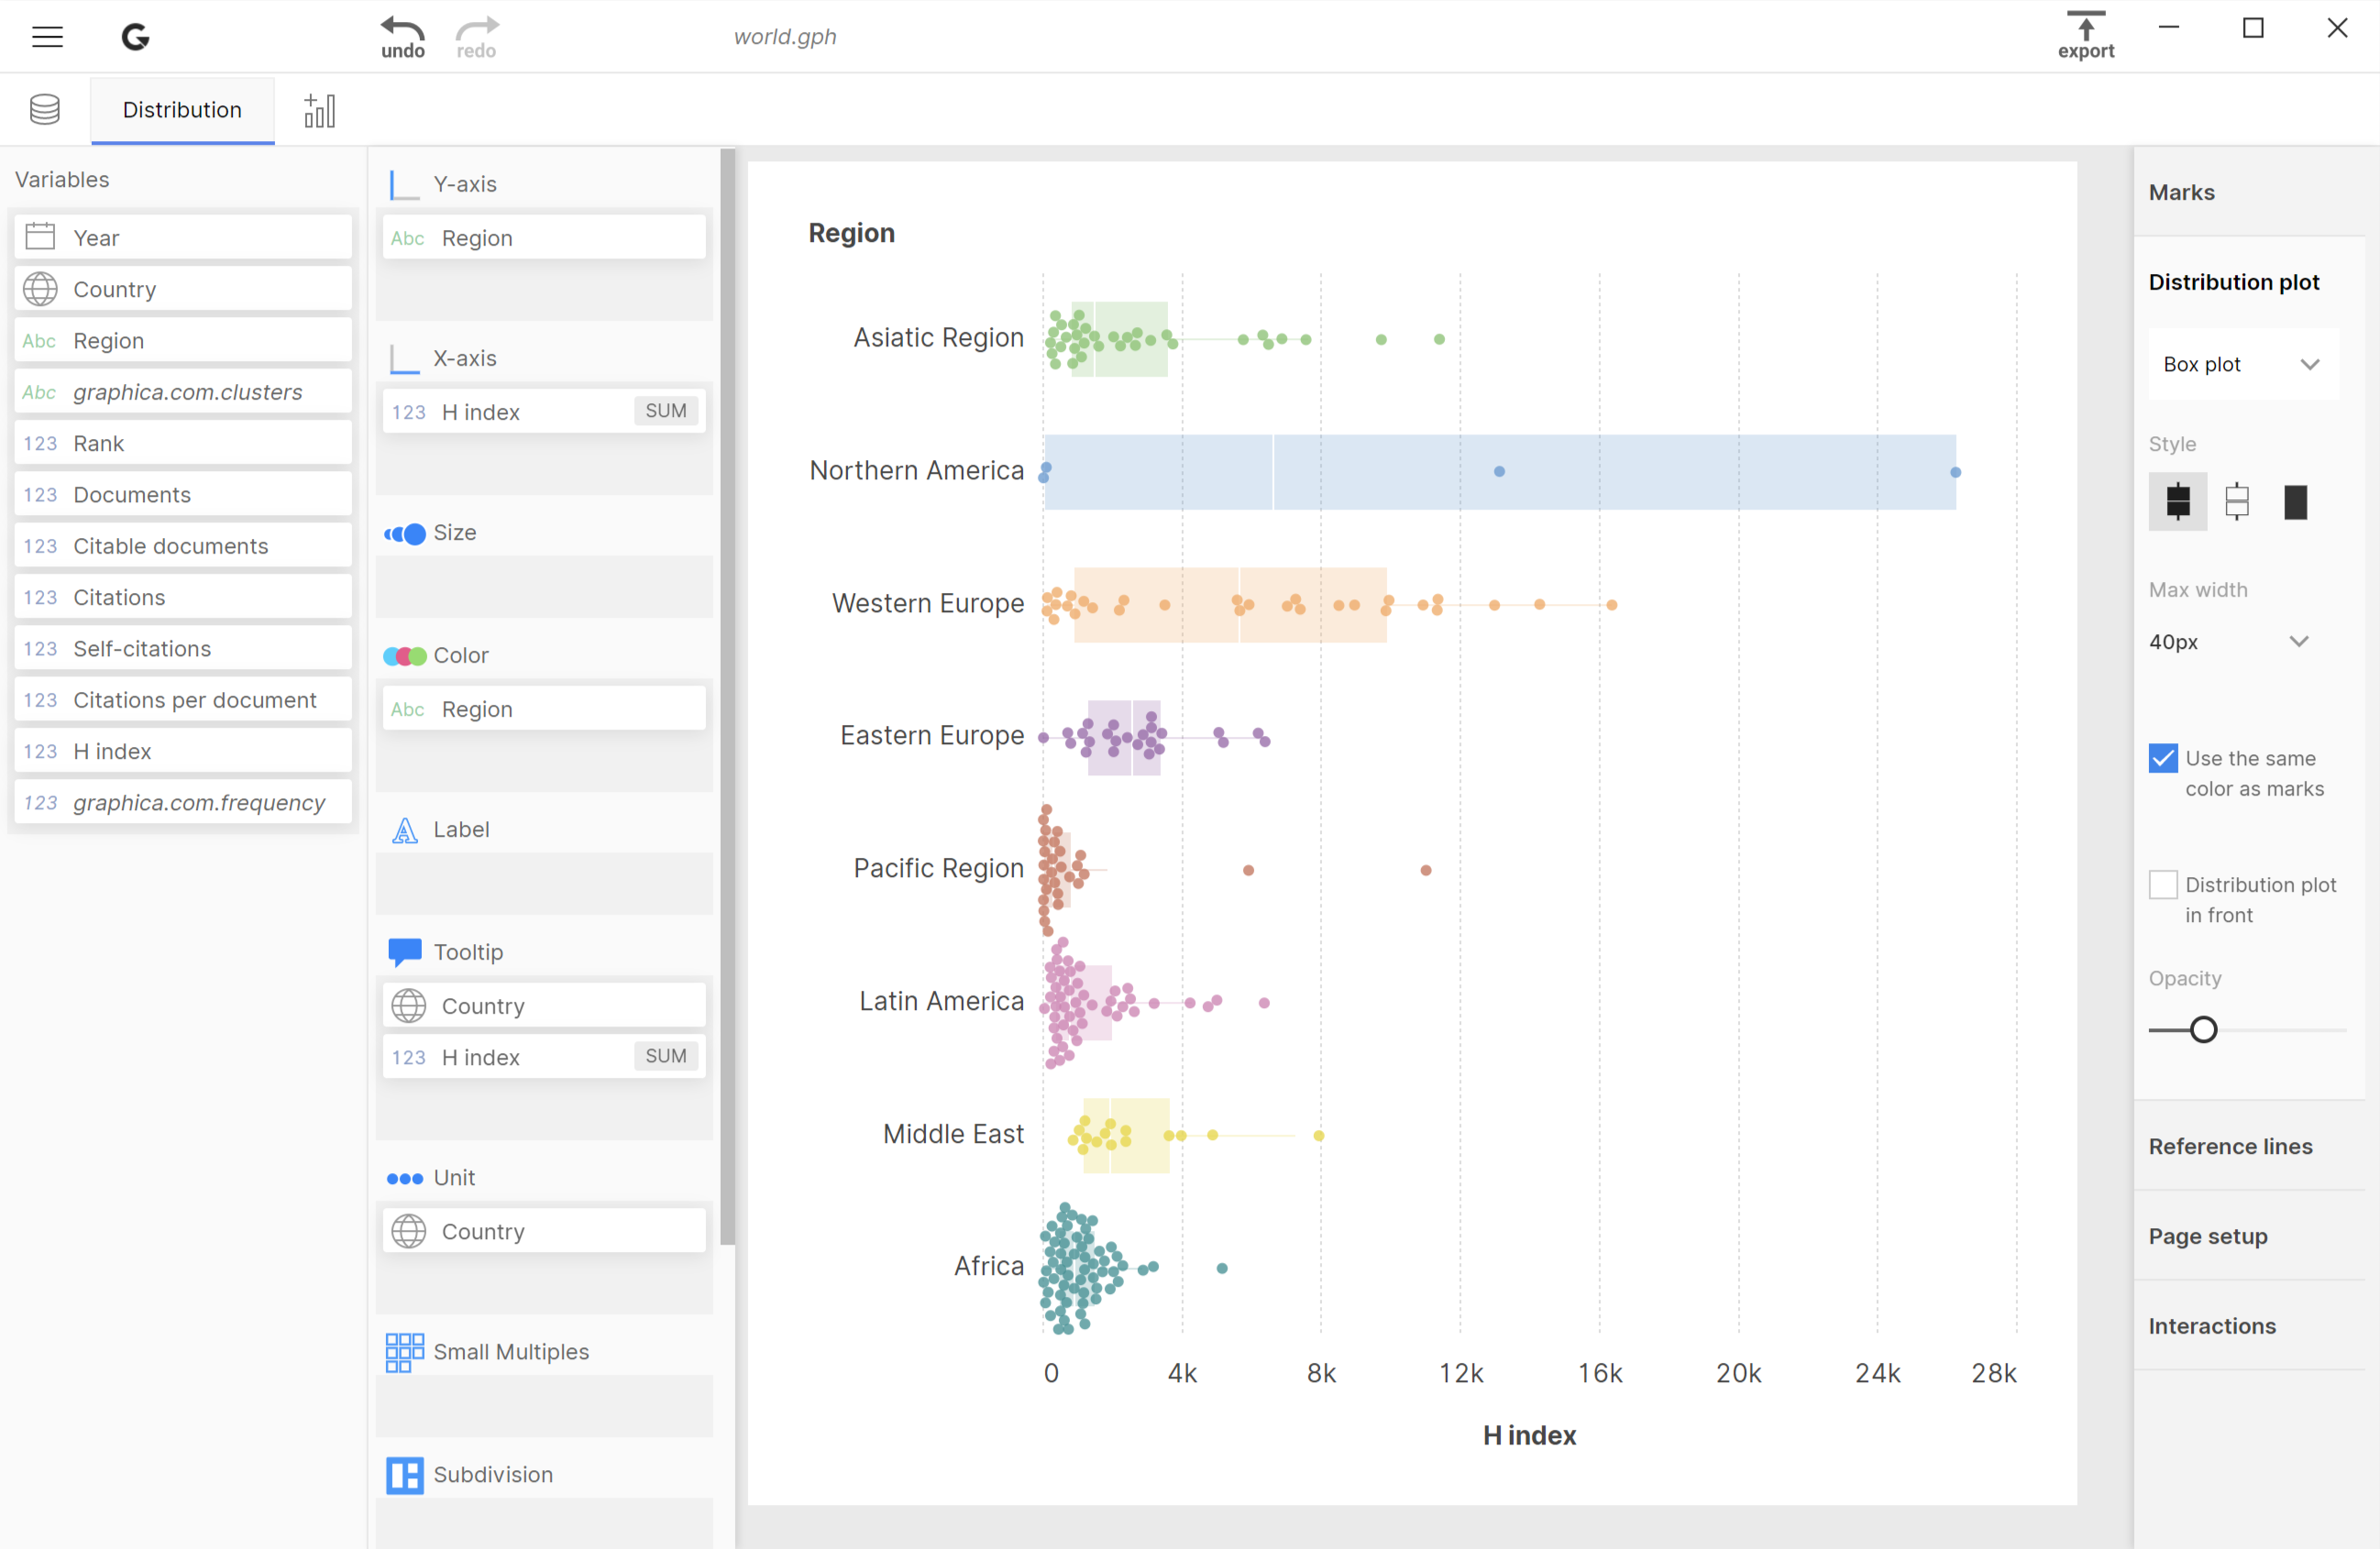This screenshot has height=1549, width=2380.
Task: Open the H index SUM aggregation selector
Action: (665, 410)
